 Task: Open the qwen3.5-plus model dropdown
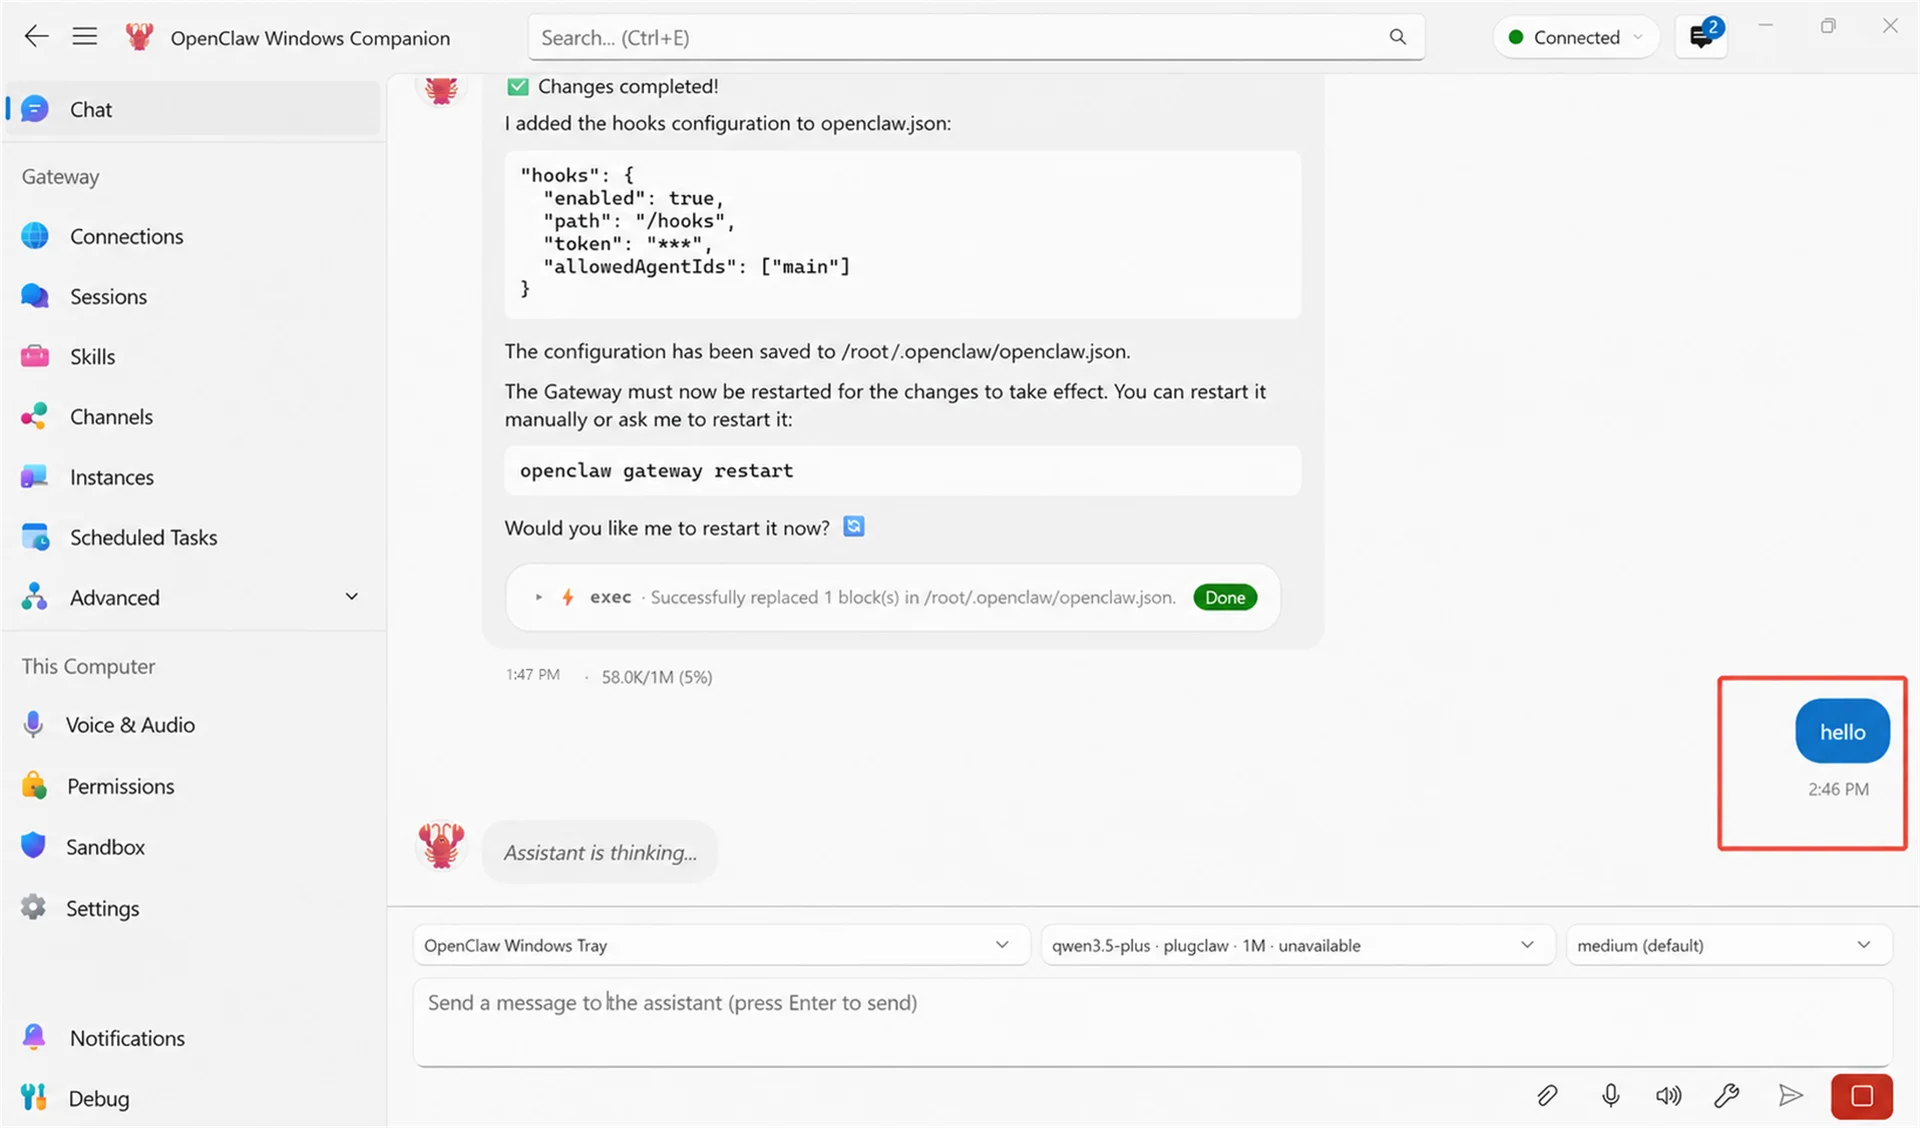1297,945
